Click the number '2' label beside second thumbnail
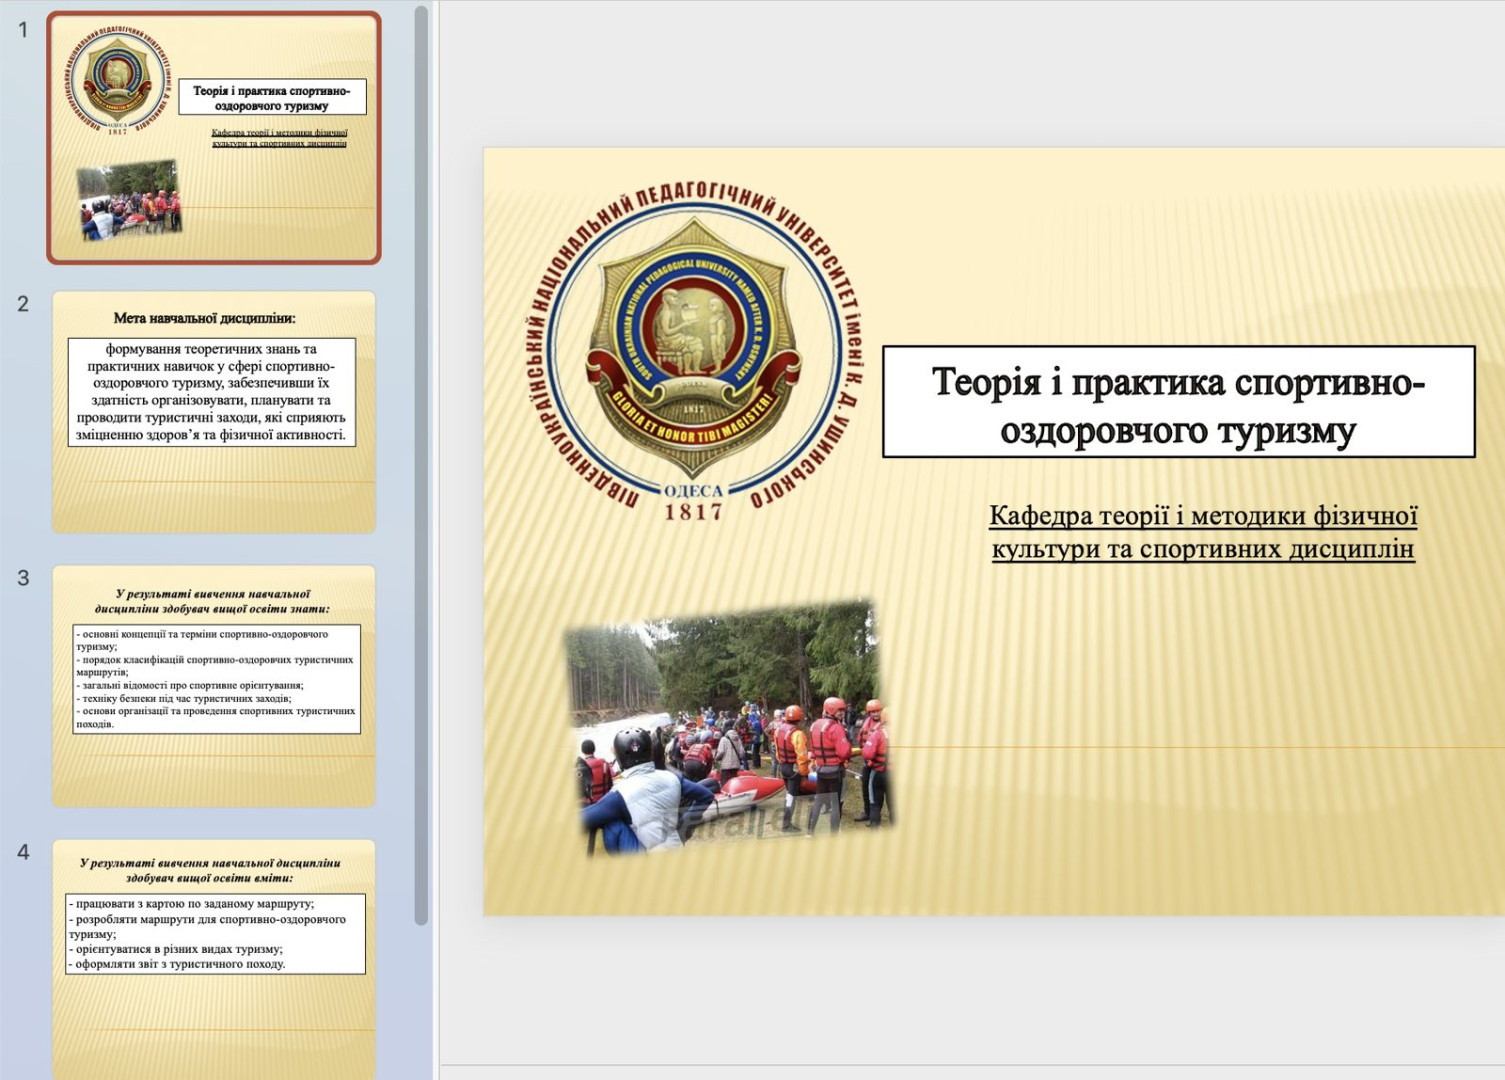The image size is (1505, 1080). tap(23, 304)
